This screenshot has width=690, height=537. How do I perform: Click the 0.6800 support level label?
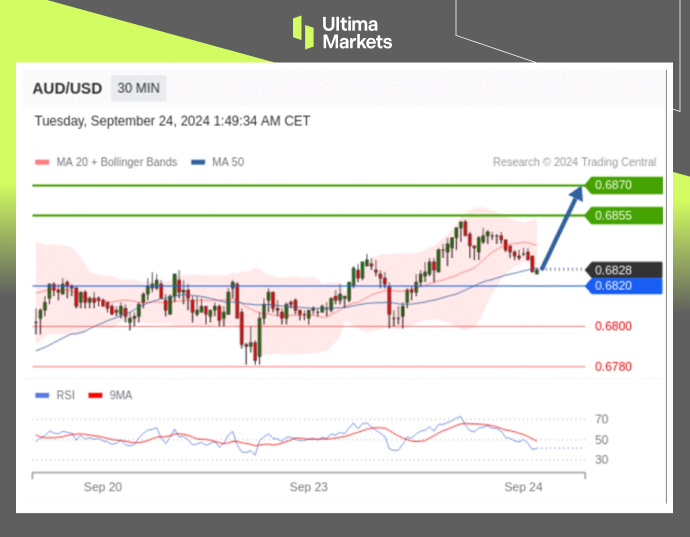pyautogui.click(x=612, y=326)
